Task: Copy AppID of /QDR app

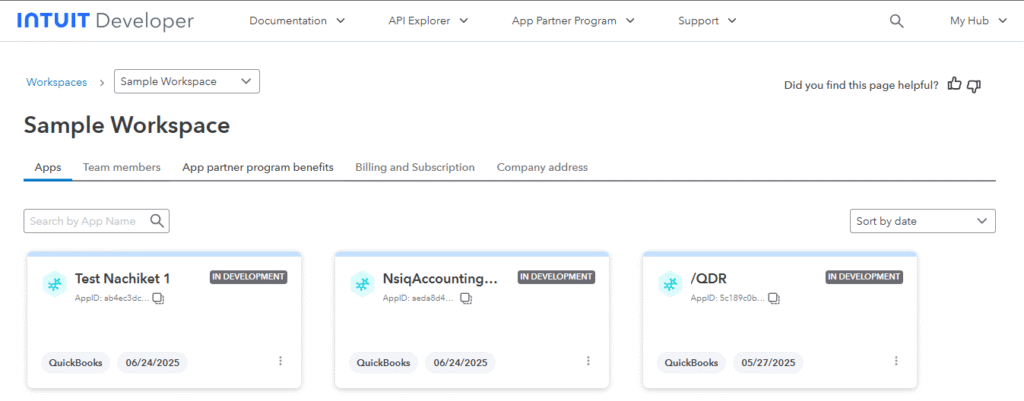Action: click(x=774, y=298)
